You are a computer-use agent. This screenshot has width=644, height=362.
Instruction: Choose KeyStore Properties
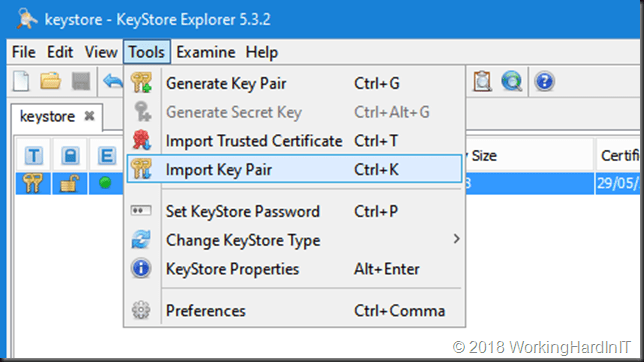coord(294,269)
